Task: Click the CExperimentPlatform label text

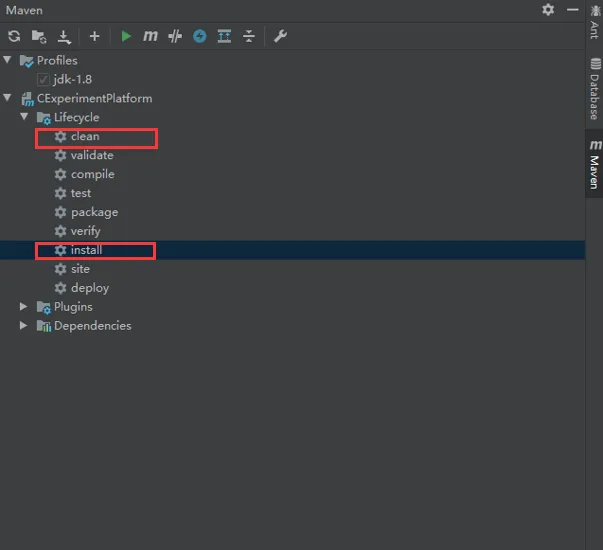Action: pos(95,98)
